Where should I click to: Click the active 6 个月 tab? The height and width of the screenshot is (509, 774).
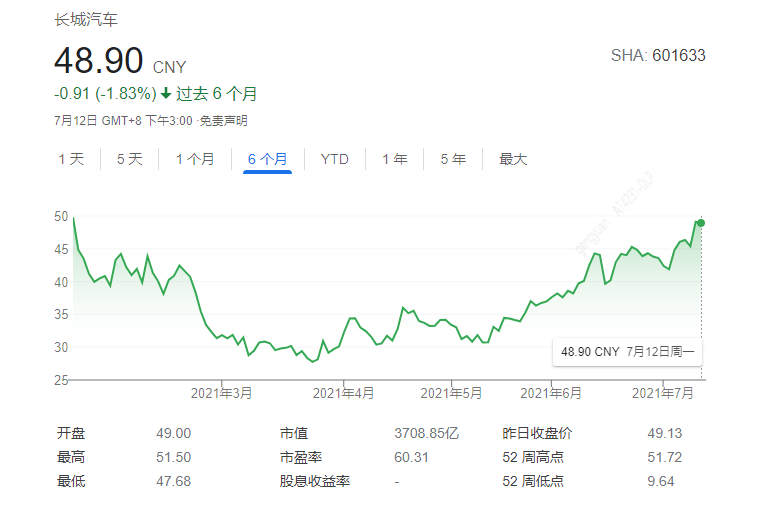point(267,159)
